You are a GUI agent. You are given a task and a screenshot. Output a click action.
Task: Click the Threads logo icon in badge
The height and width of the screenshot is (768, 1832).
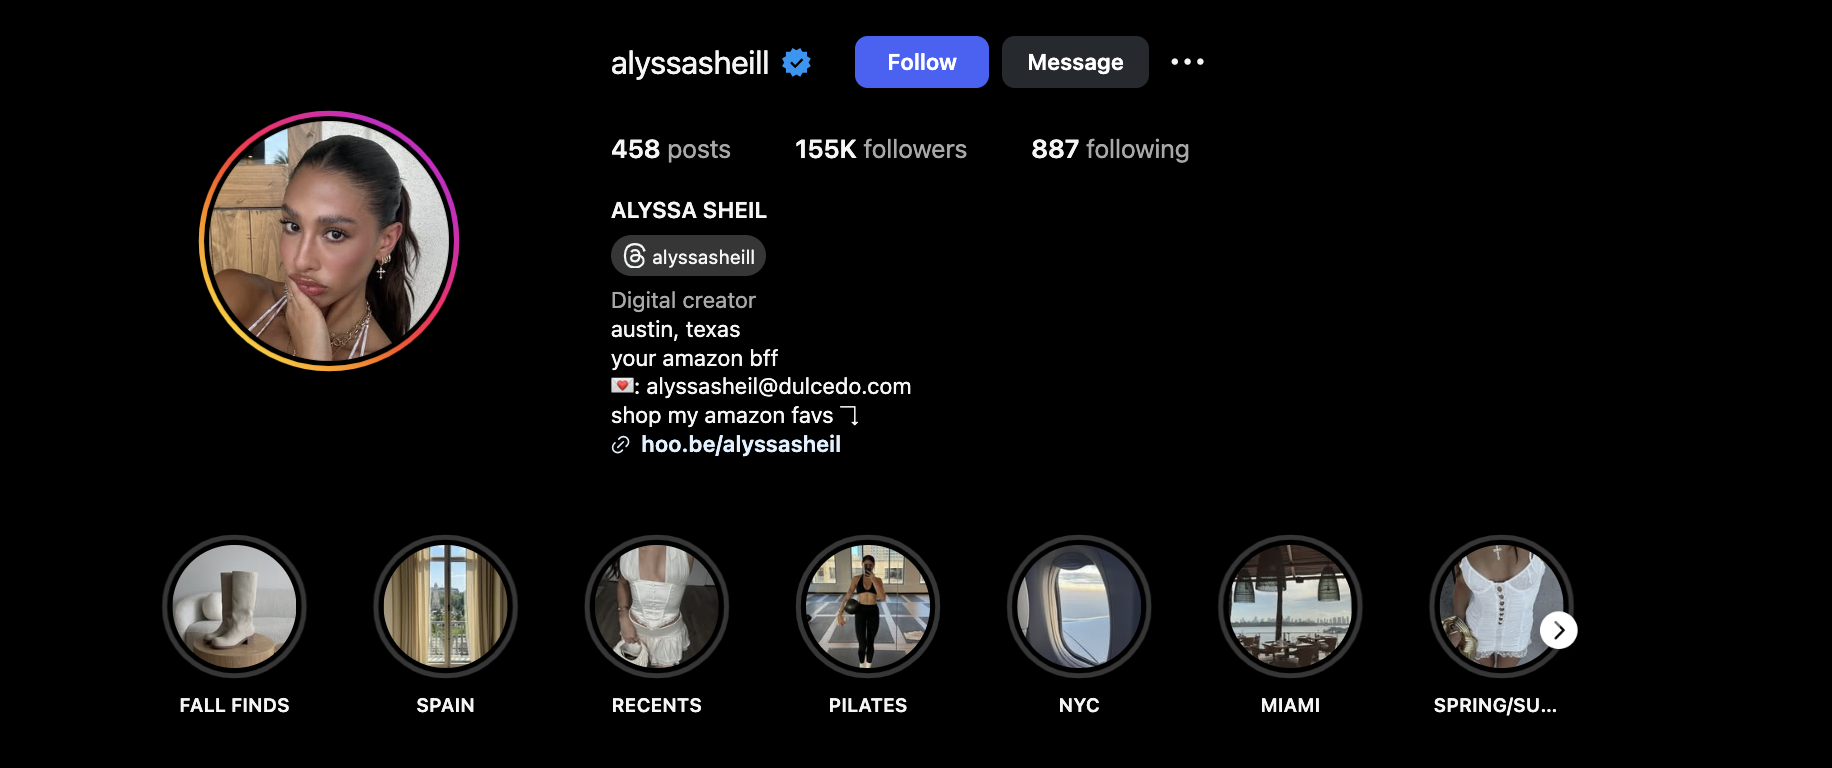(x=634, y=256)
